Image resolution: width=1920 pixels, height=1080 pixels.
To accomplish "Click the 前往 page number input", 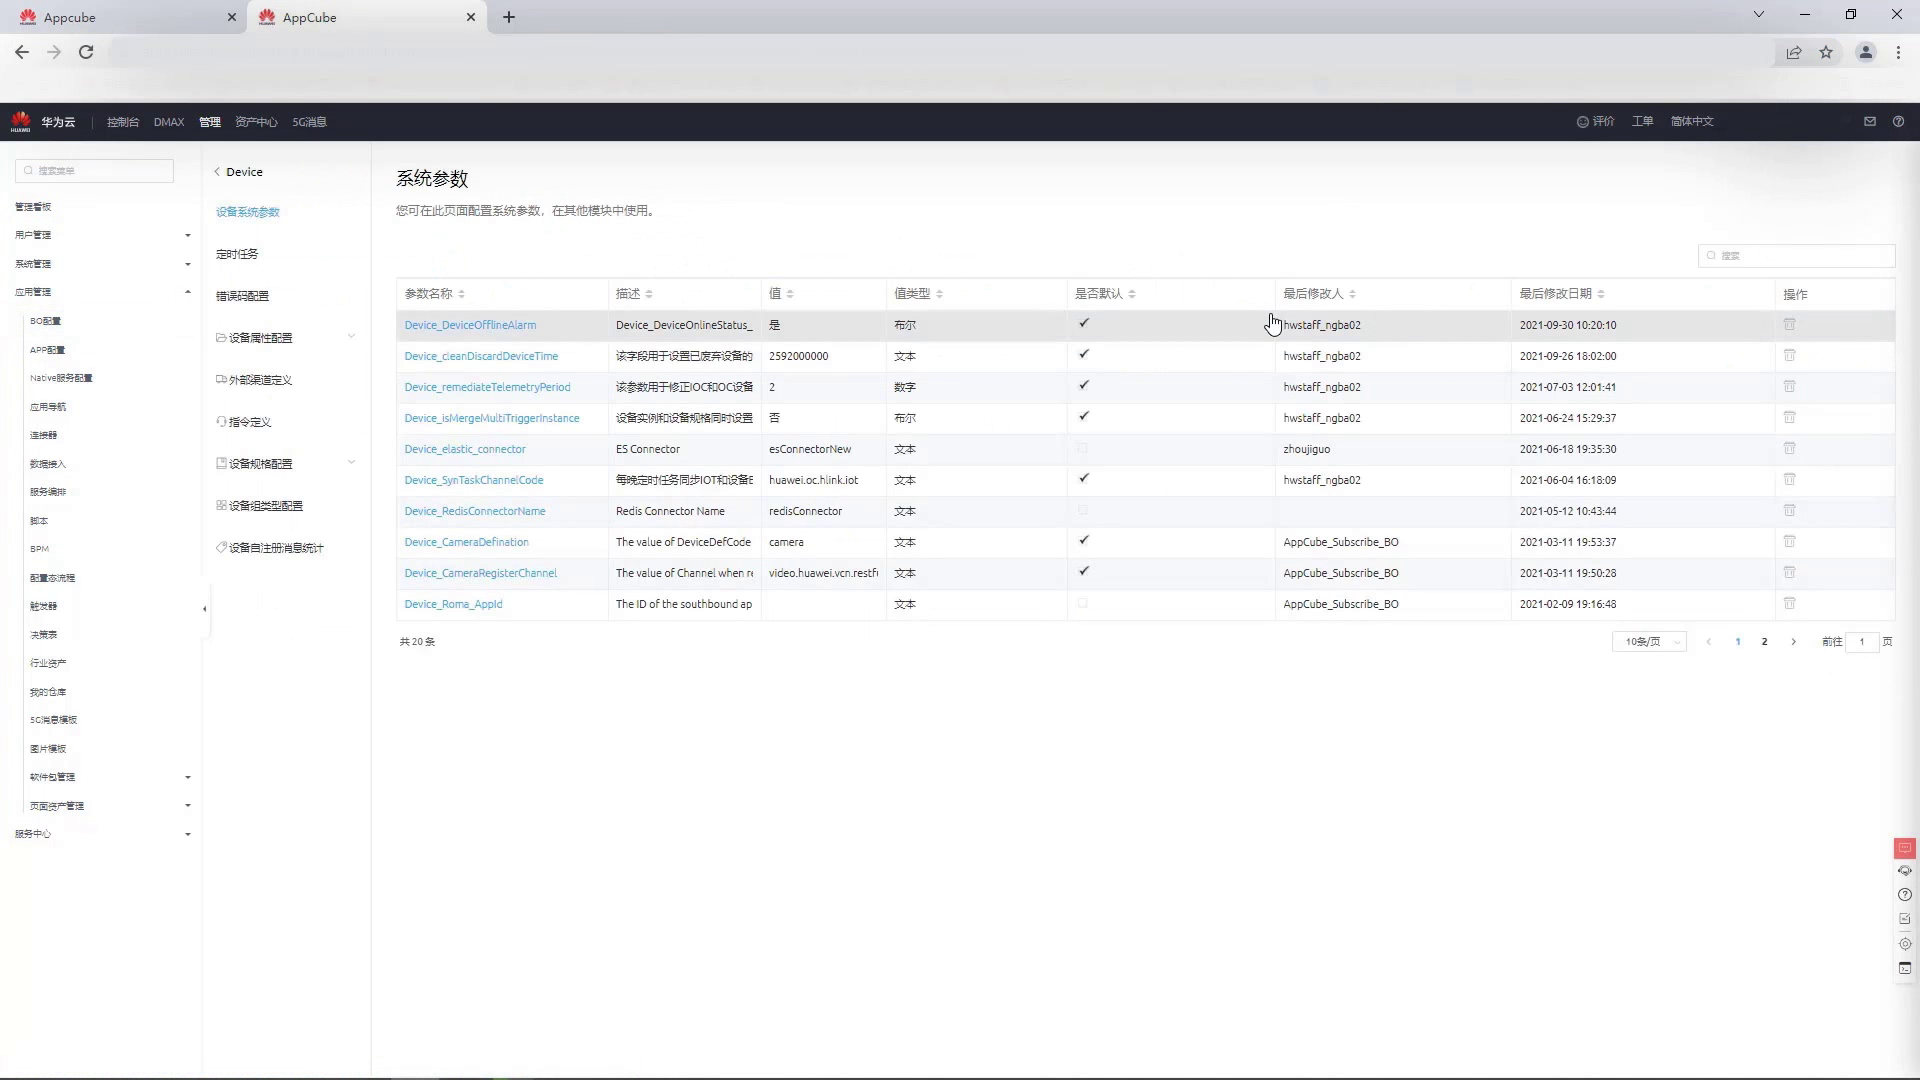I will click(x=1862, y=642).
